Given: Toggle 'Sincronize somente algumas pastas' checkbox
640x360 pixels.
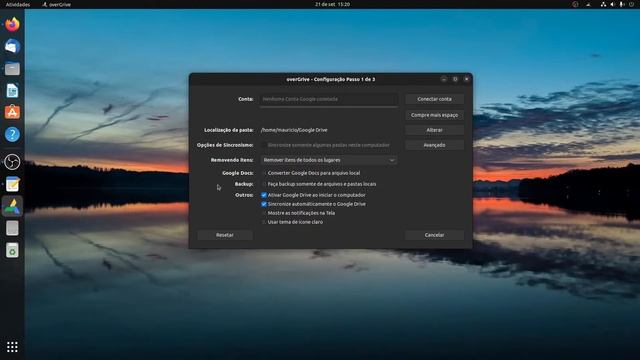Looking at the screenshot, I should click(264, 145).
